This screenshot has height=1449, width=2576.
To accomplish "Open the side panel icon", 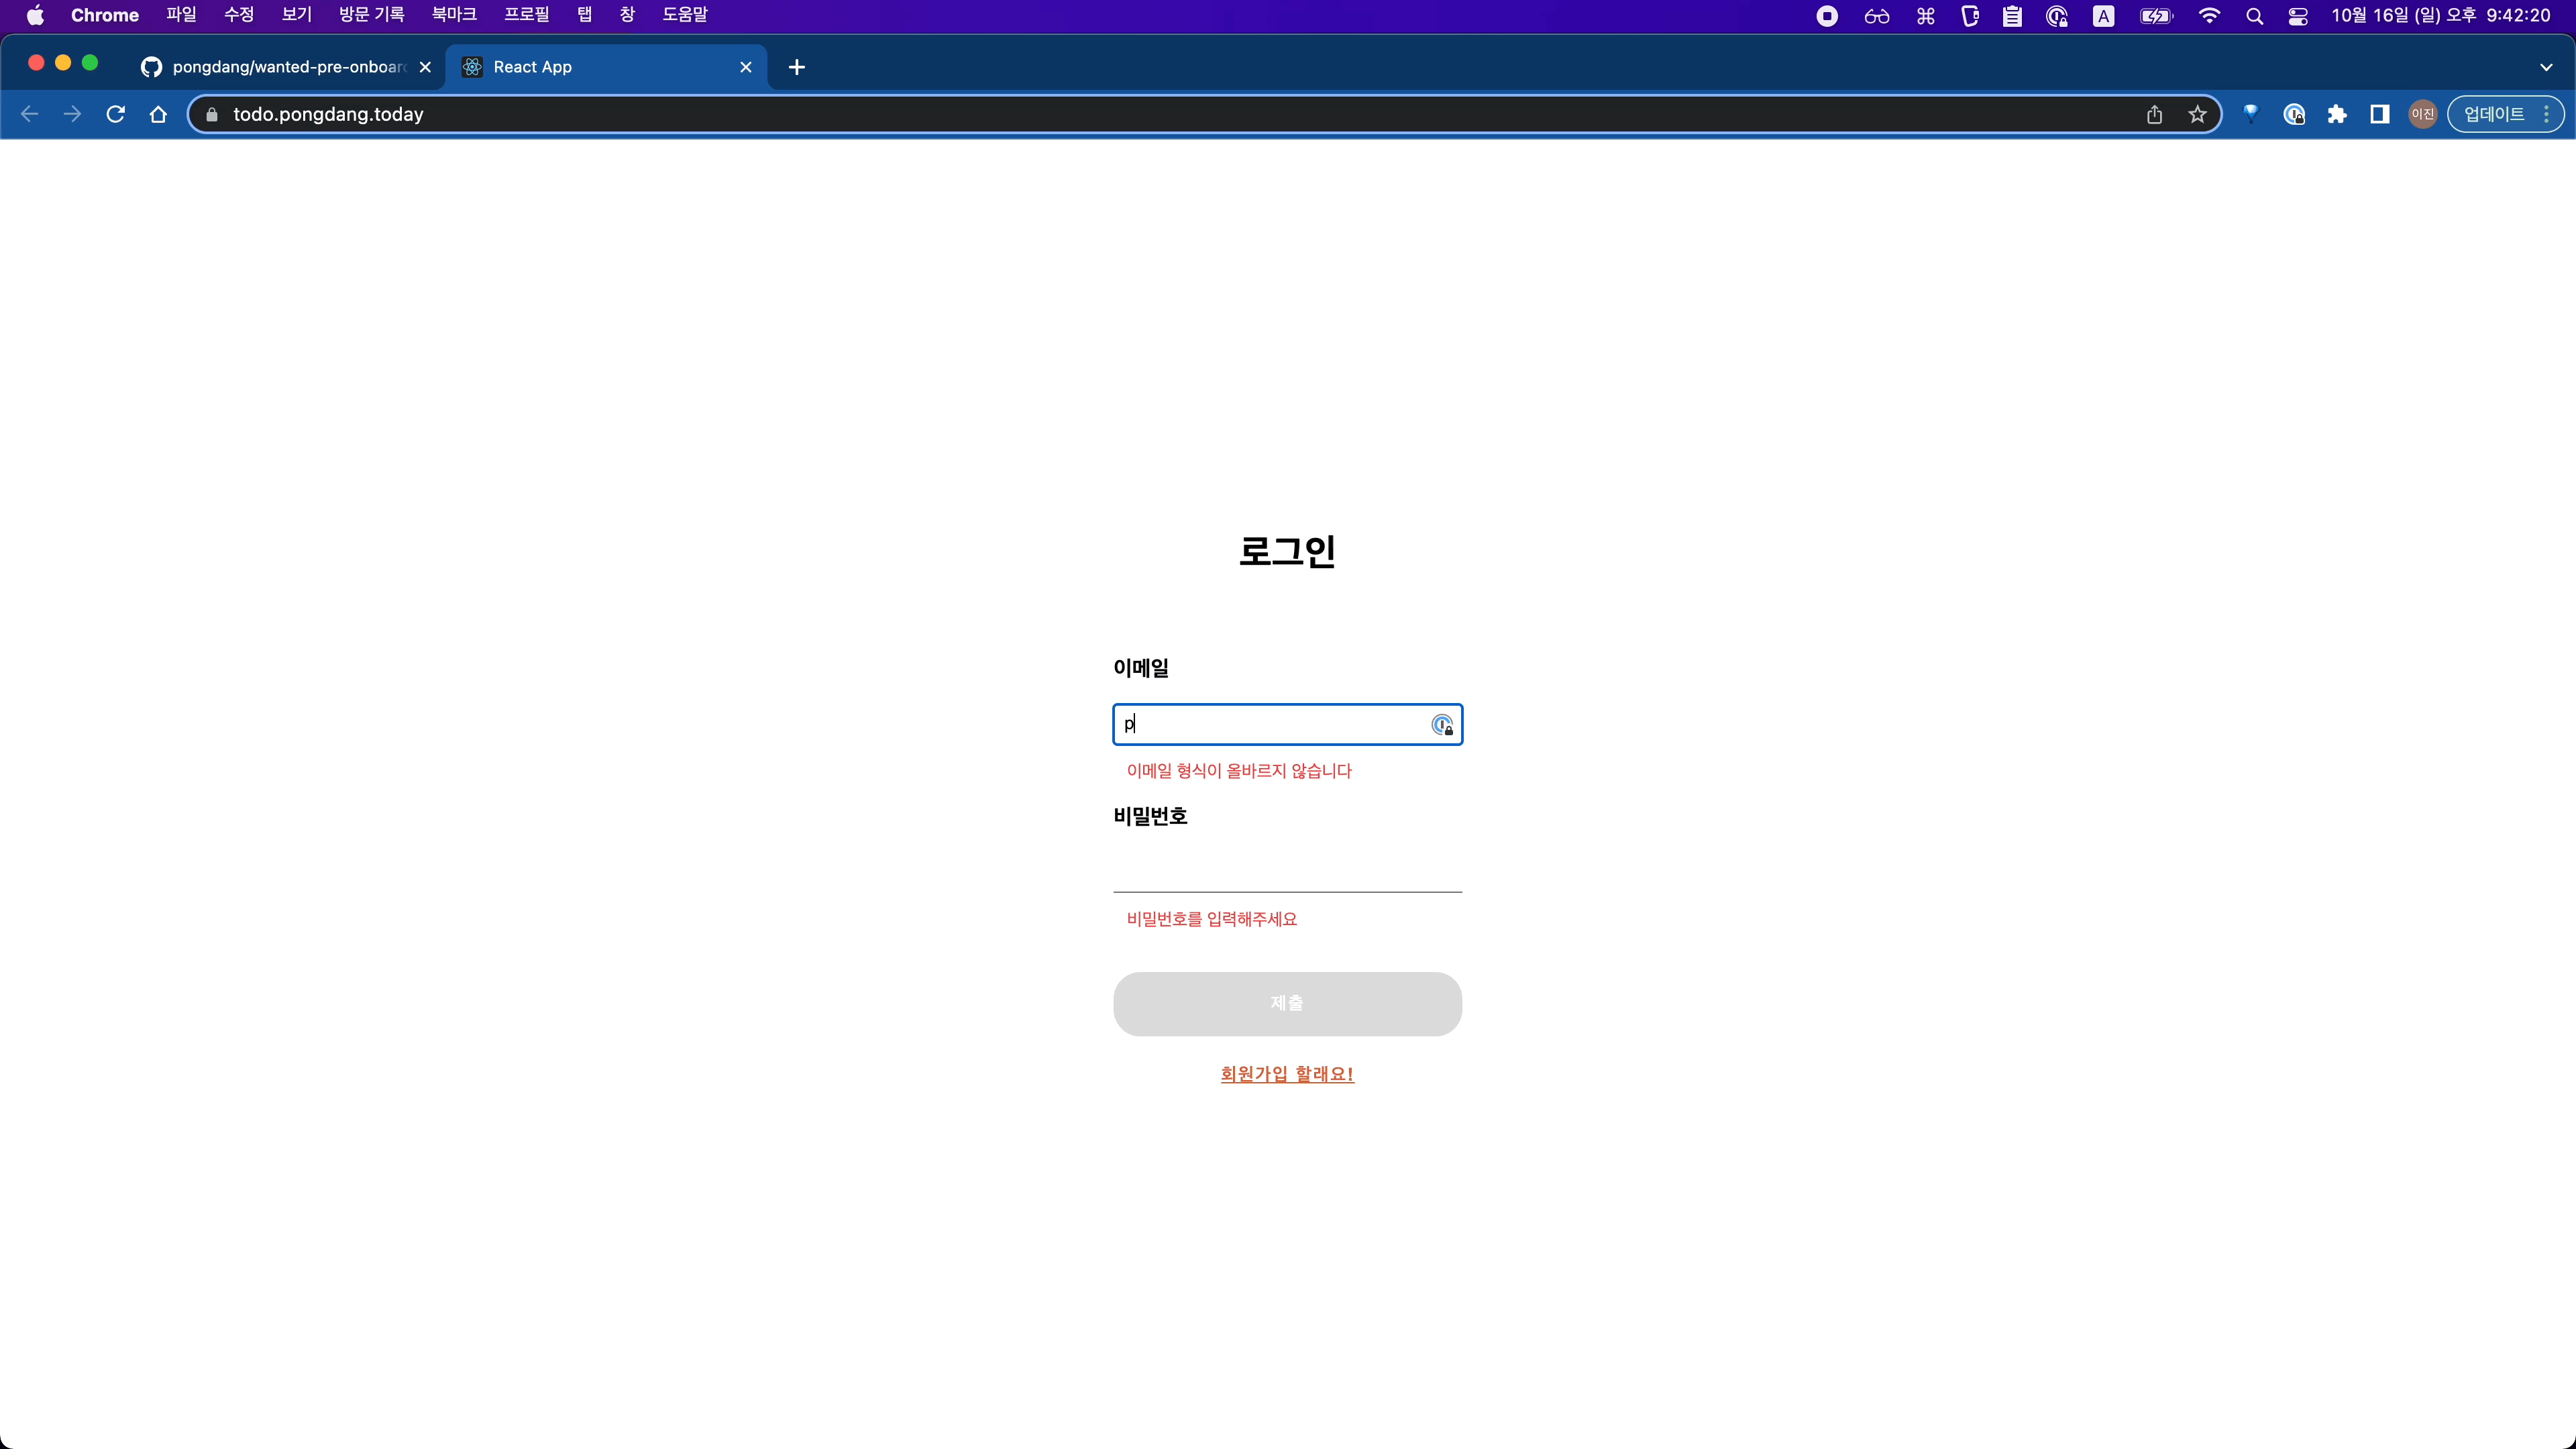I will (x=2380, y=114).
